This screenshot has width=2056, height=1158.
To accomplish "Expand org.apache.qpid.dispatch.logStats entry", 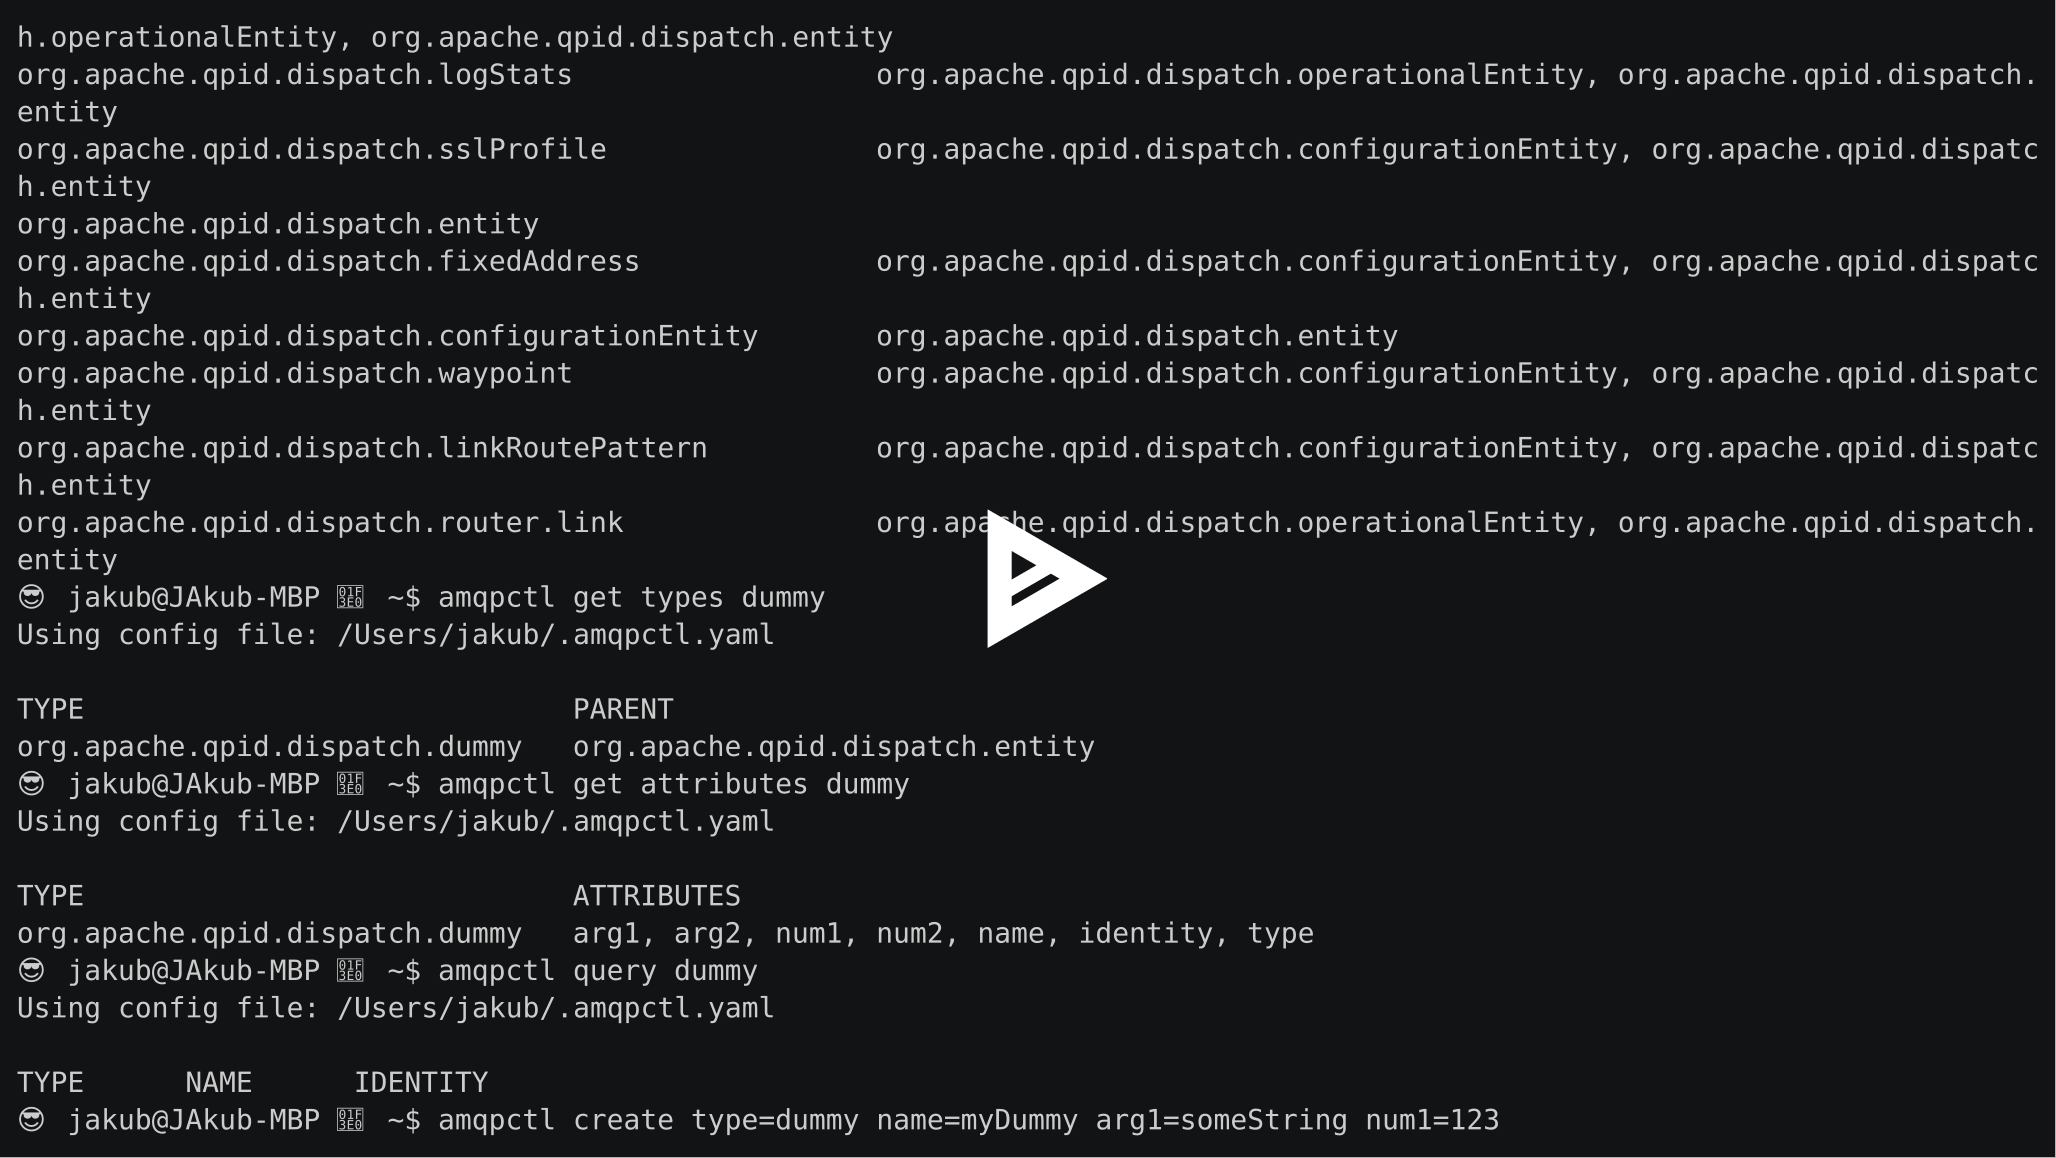I will click(281, 73).
